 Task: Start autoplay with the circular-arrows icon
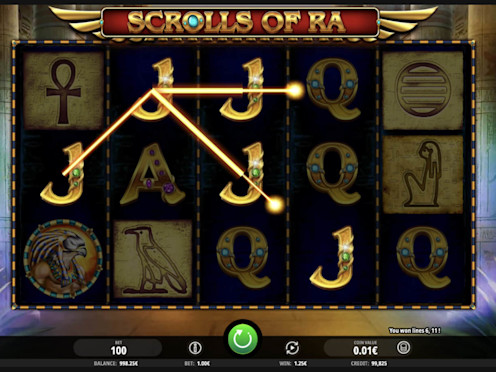[292, 348]
